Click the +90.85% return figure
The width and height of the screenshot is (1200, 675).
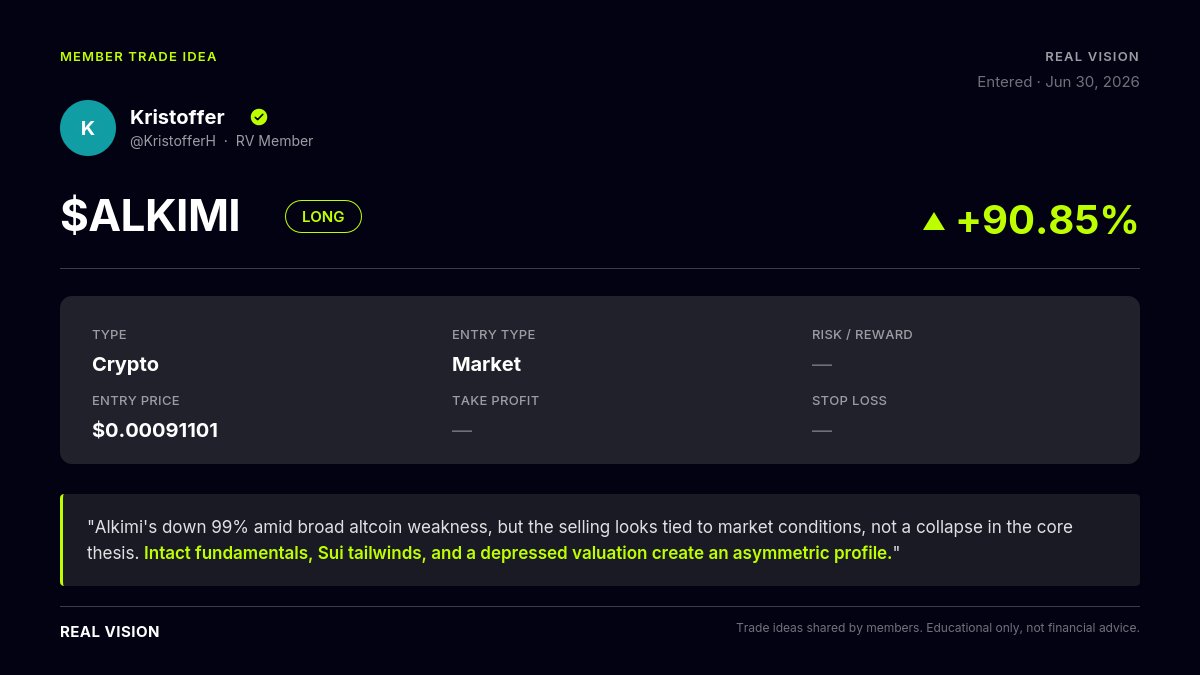(1047, 220)
